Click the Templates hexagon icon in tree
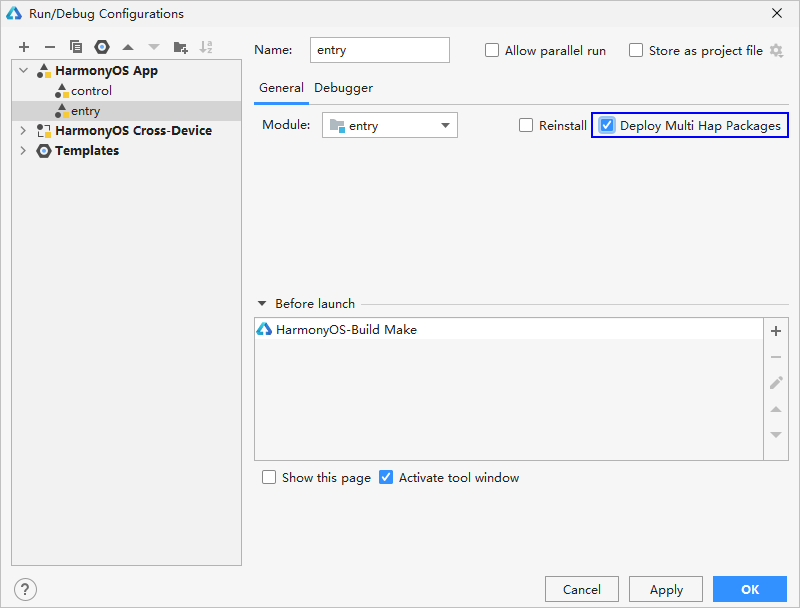The width and height of the screenshot is (800, 608). (x=44, y=151)
